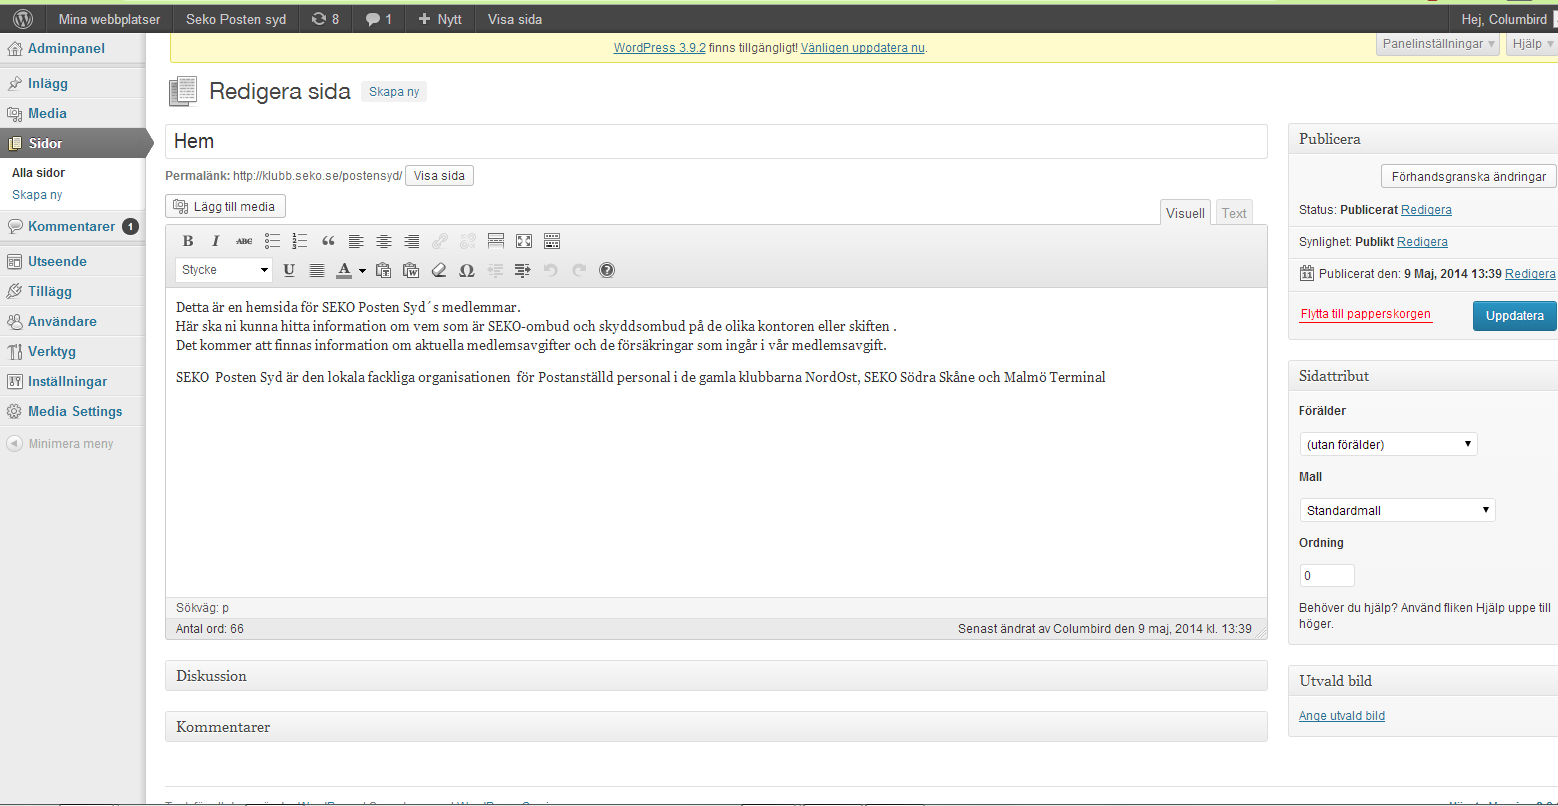Toggle bold formatting in the editor toolbar

coord(187,241)
